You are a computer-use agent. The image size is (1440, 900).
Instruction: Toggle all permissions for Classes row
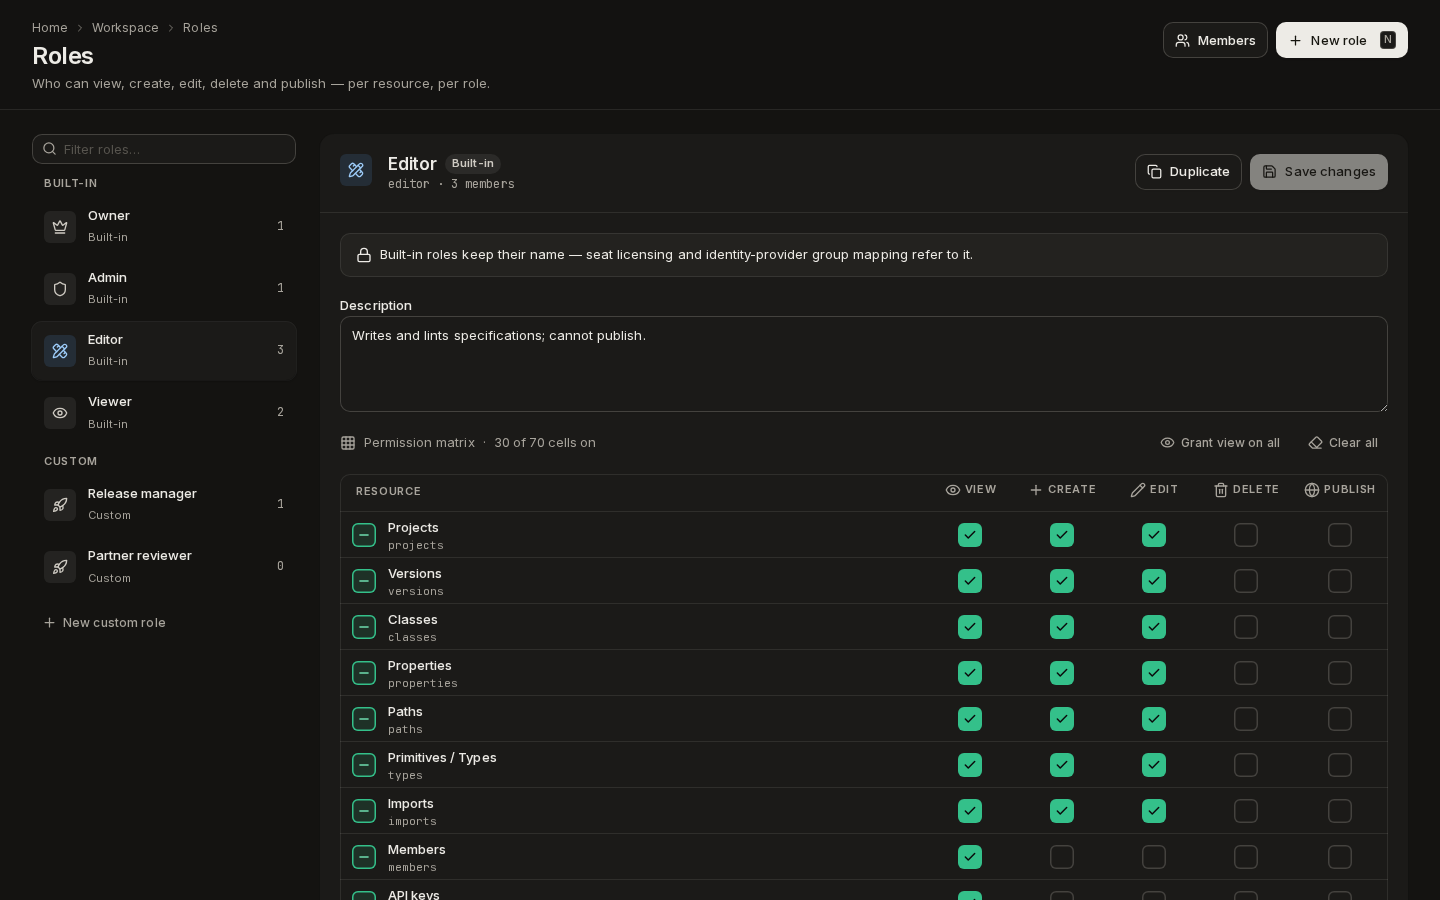point(364,627)
